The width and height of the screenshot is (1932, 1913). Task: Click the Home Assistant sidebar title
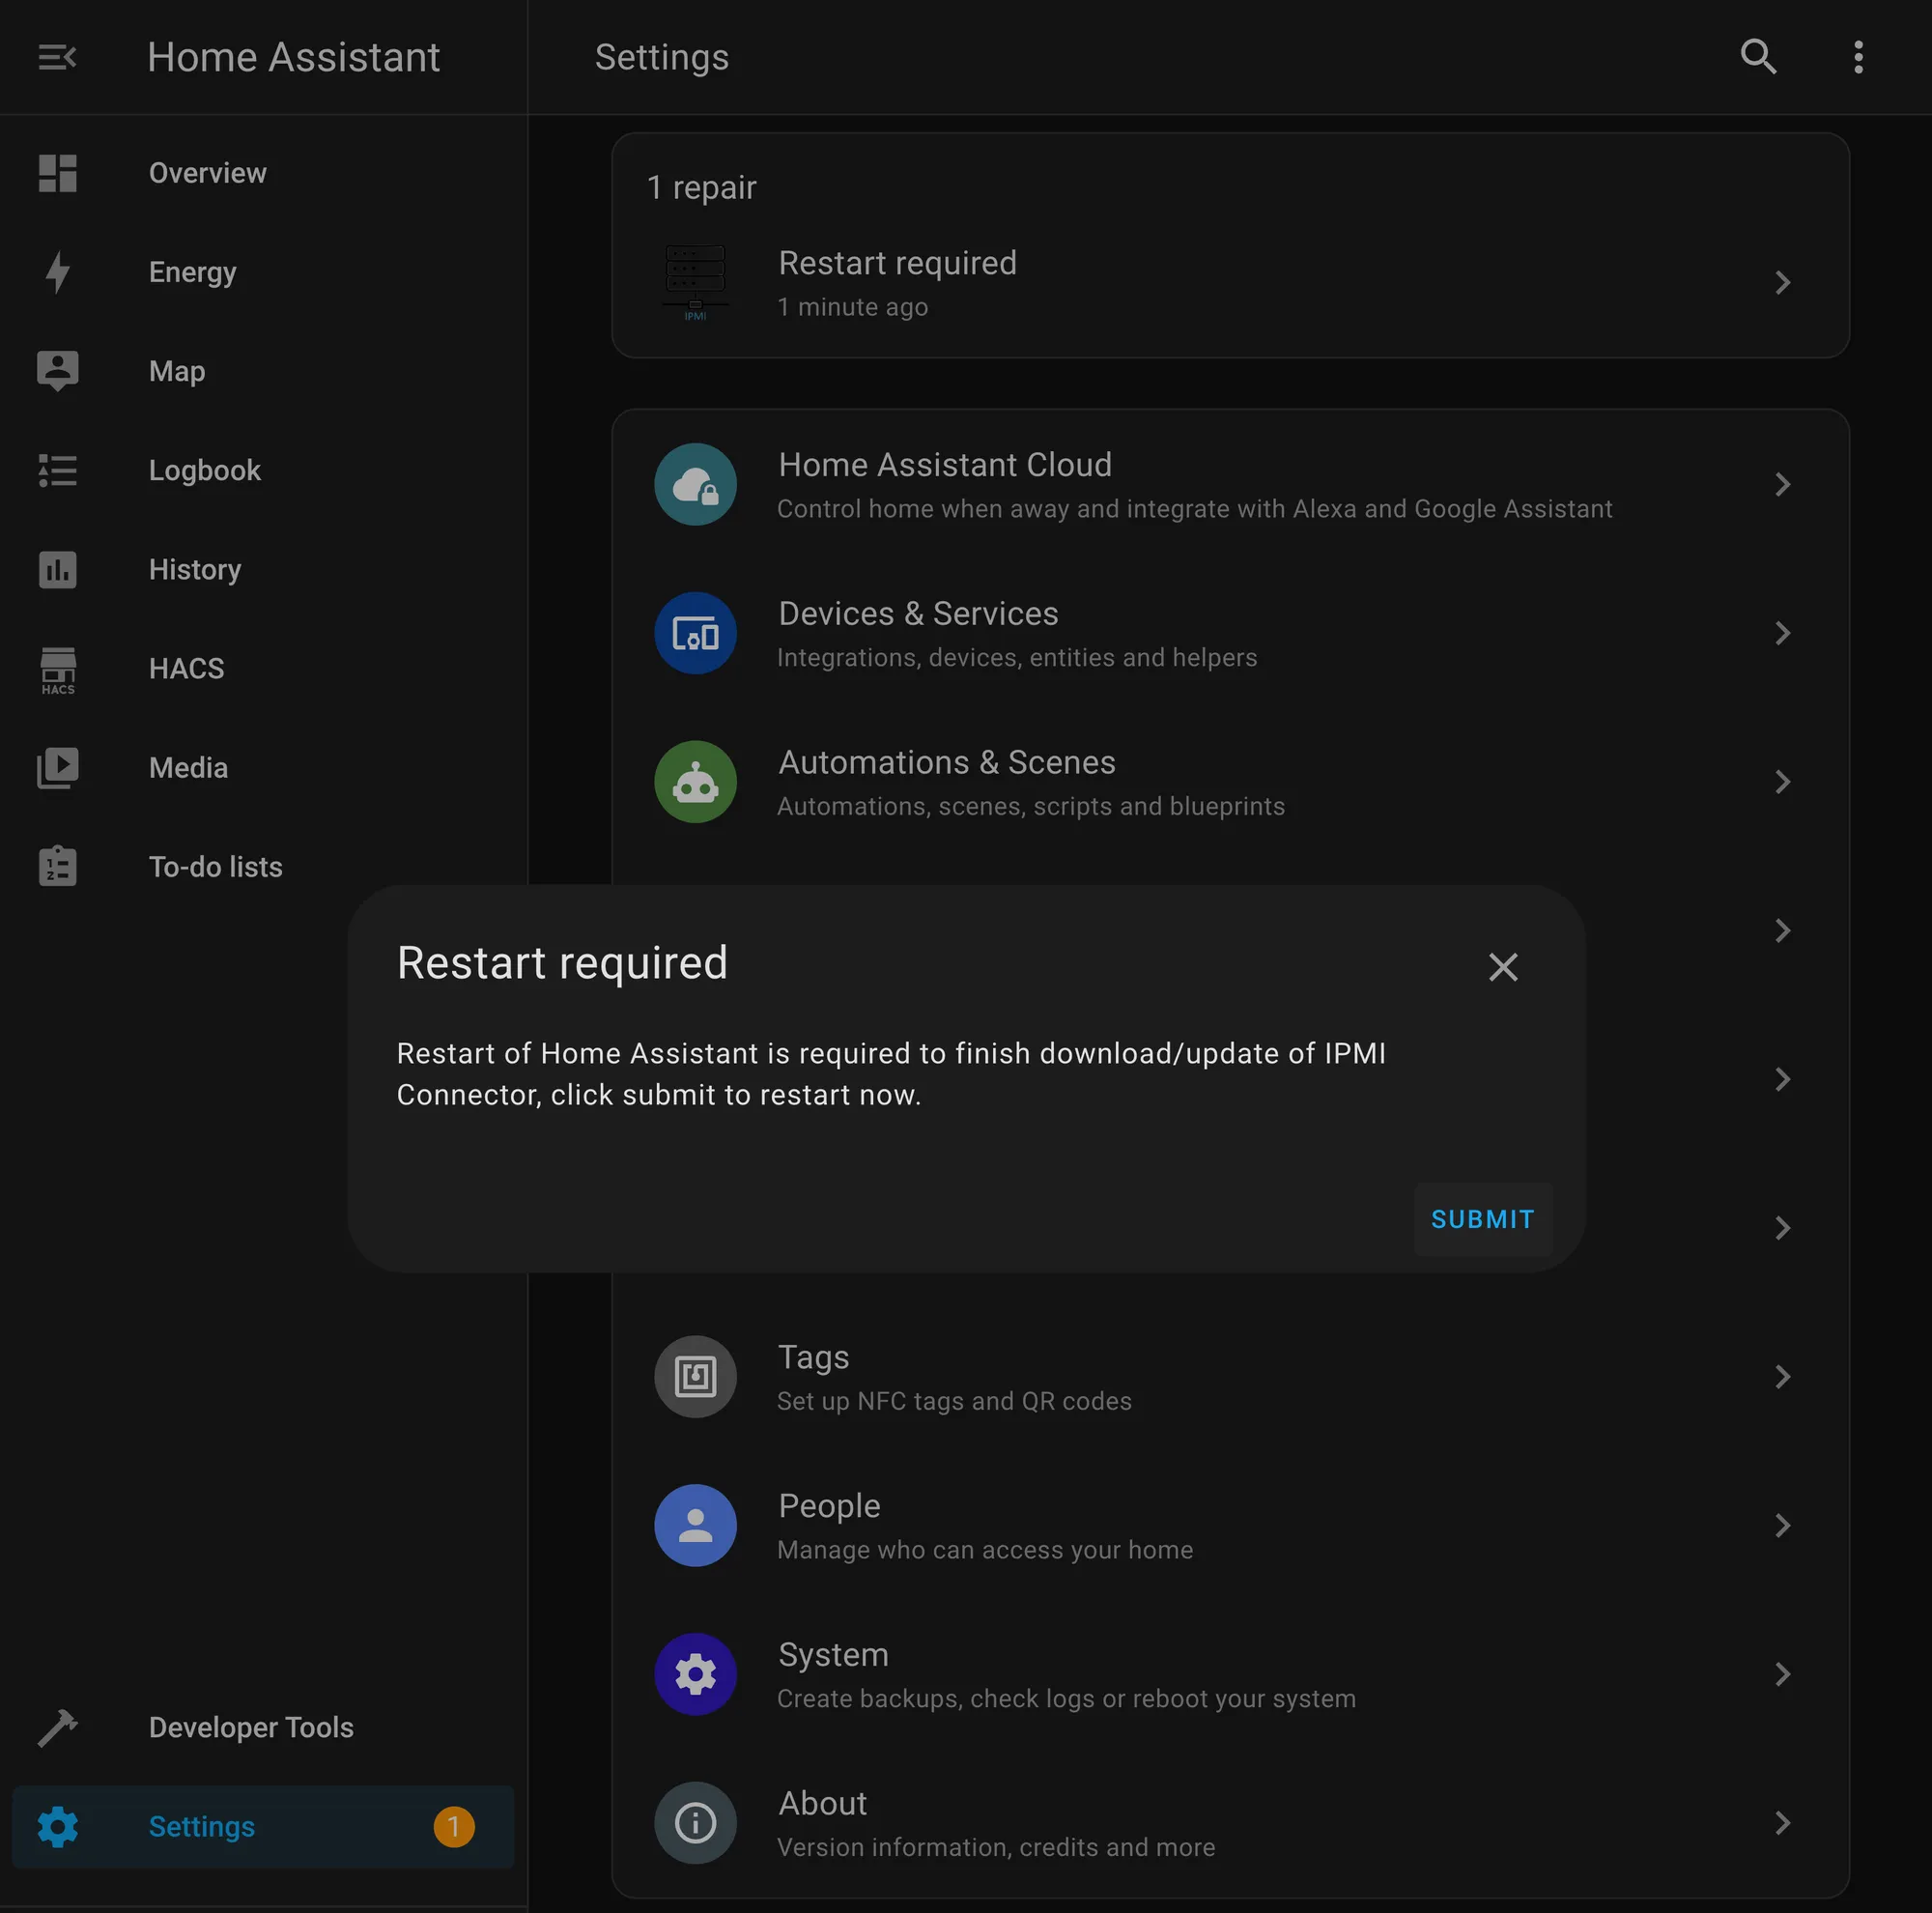coord(293,57)
